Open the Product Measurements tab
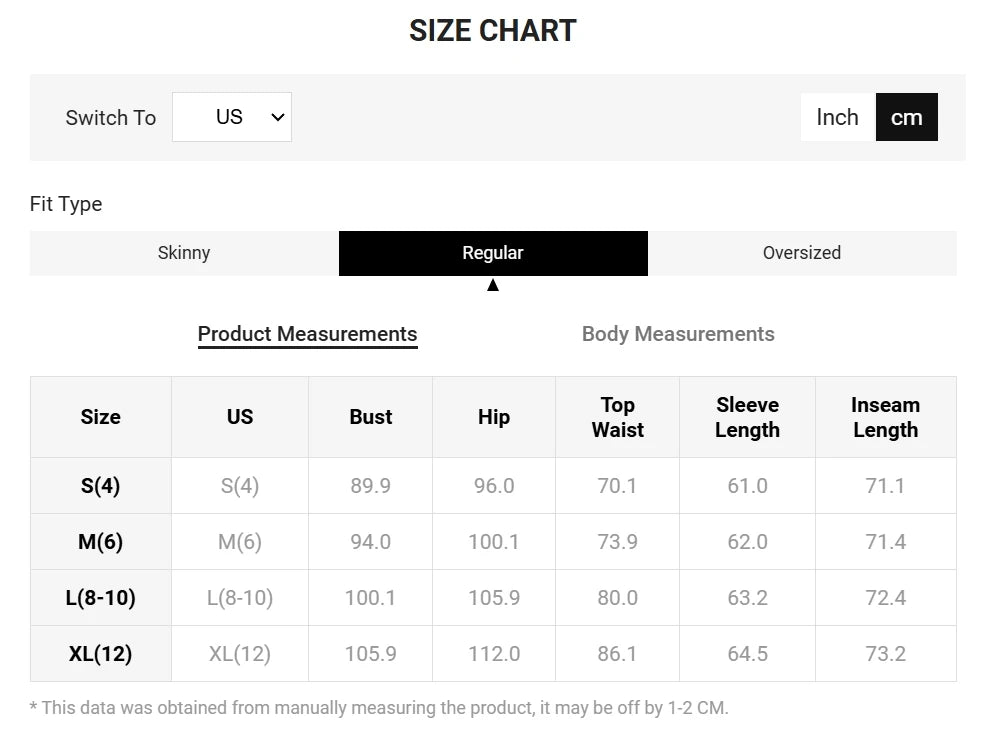Screen dimensions: 990x747 pos(307,334)
